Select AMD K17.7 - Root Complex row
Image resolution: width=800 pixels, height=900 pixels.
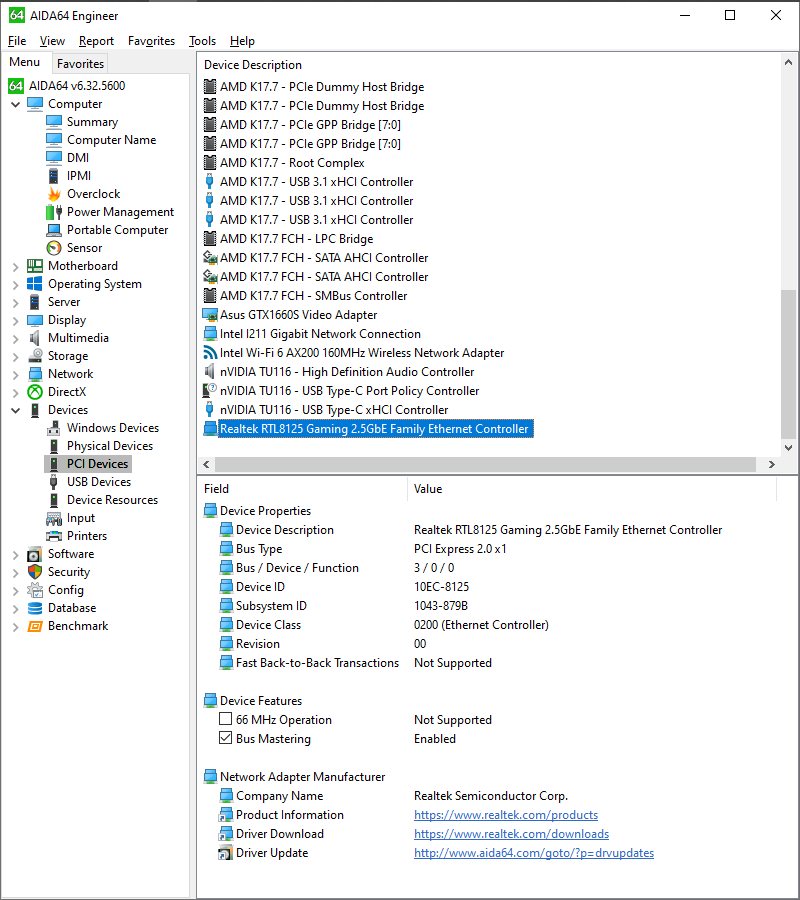click(x=292, y=163)
